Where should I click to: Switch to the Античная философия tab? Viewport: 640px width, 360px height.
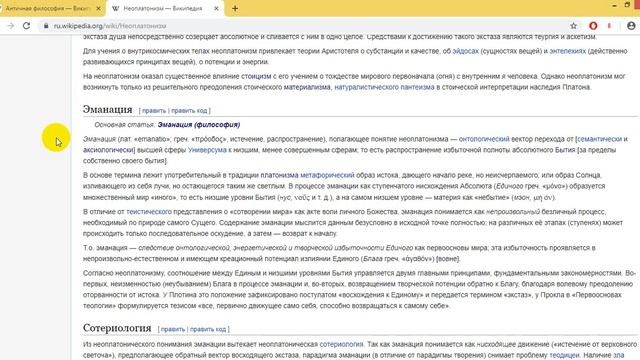[49, 8]
